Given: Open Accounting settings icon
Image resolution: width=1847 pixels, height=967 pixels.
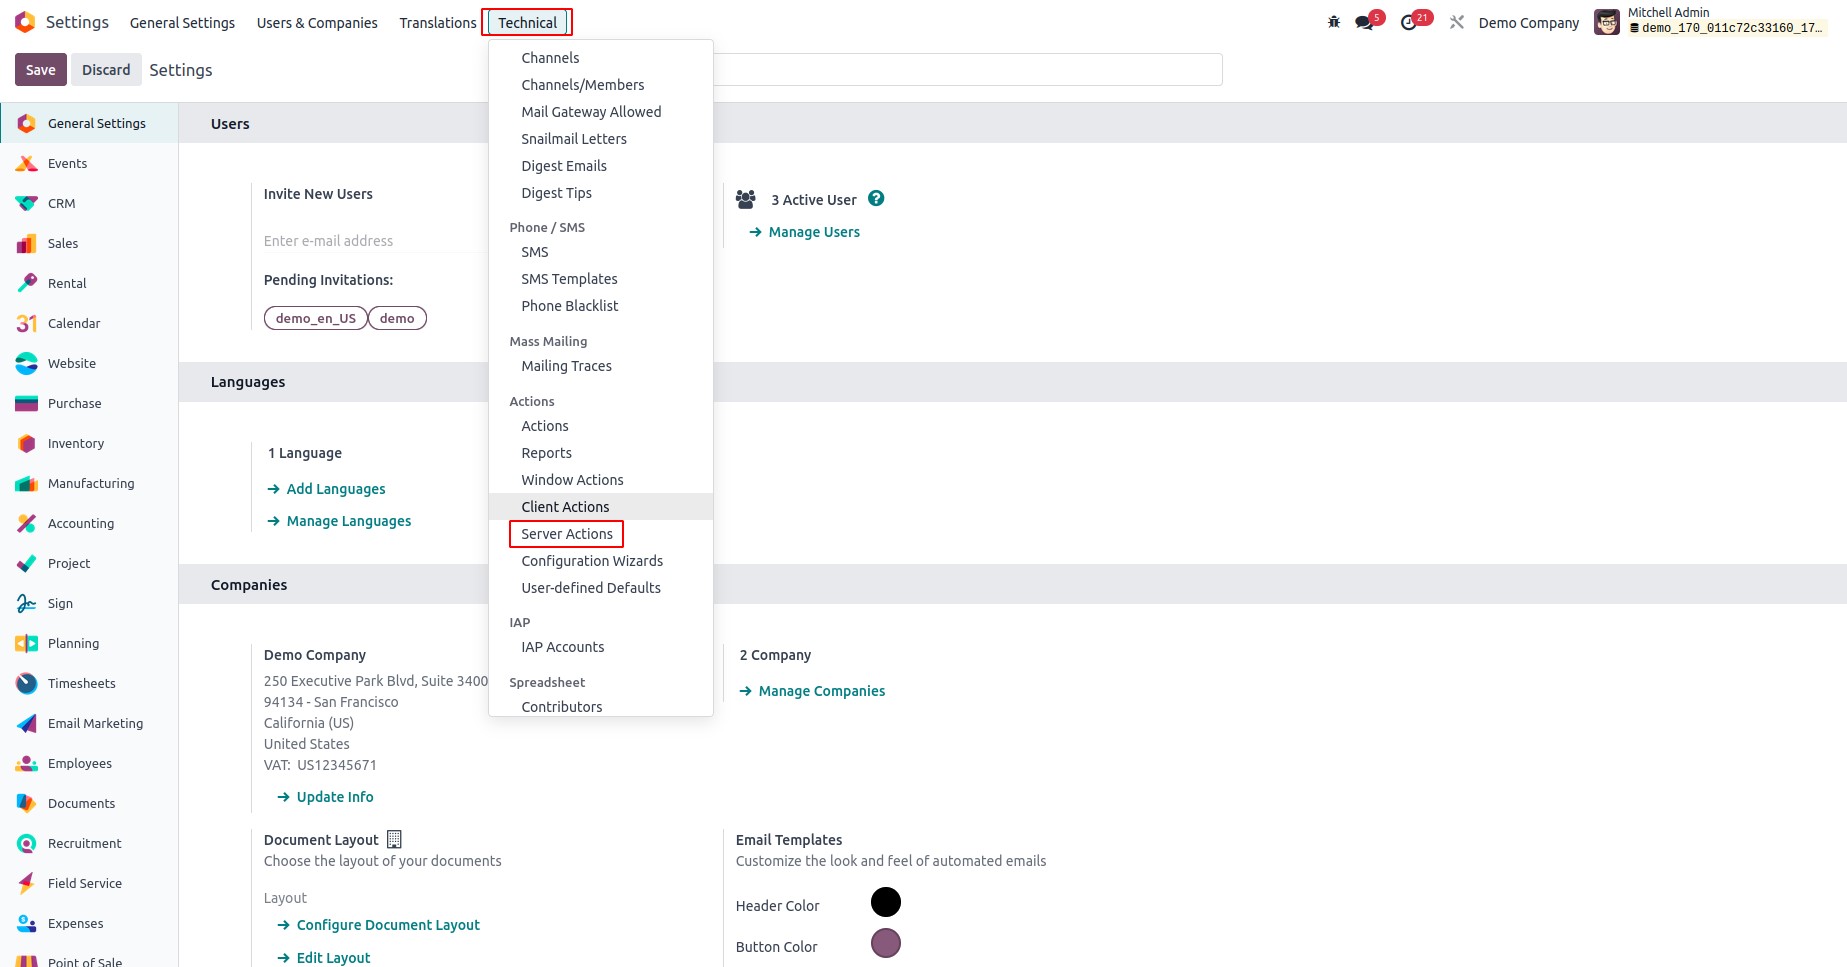Looking at the screenshot, I should tap(27, 523).
